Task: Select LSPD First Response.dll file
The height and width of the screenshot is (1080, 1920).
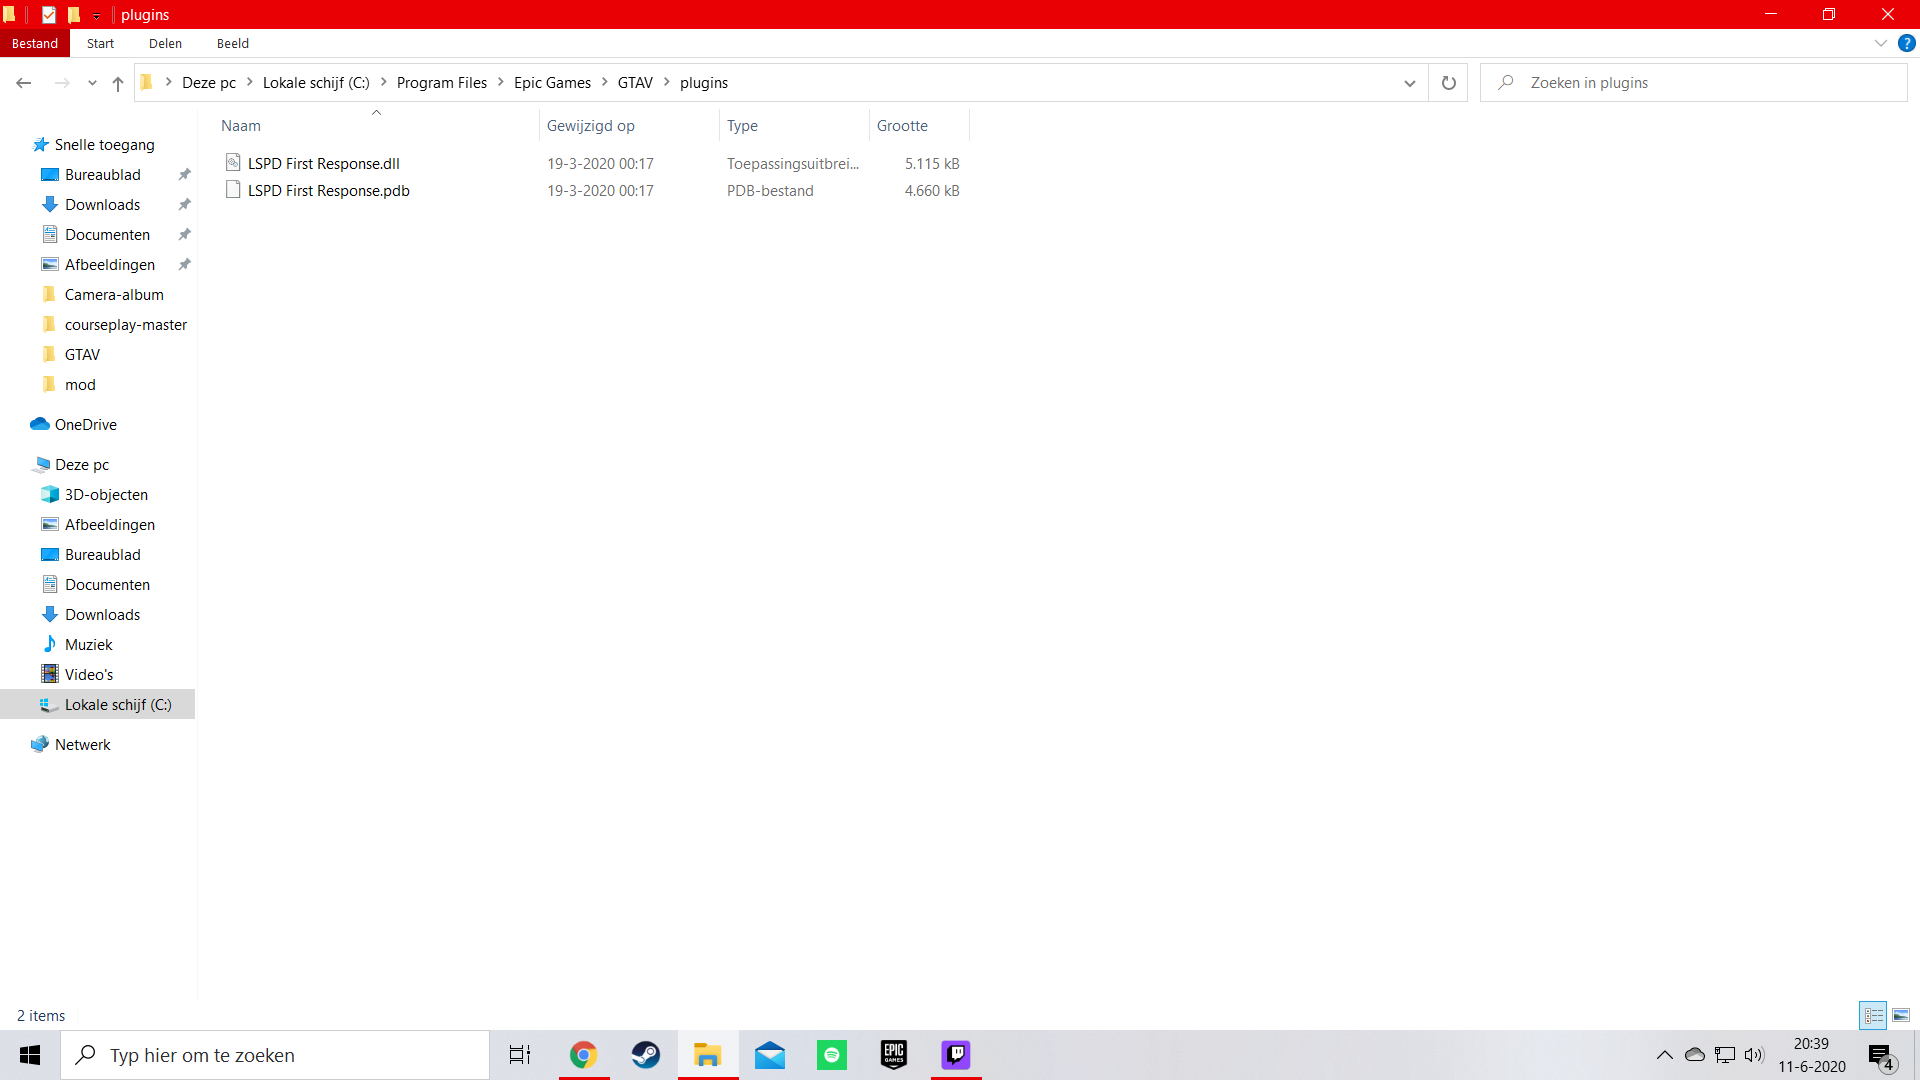Action: (323, 163)
